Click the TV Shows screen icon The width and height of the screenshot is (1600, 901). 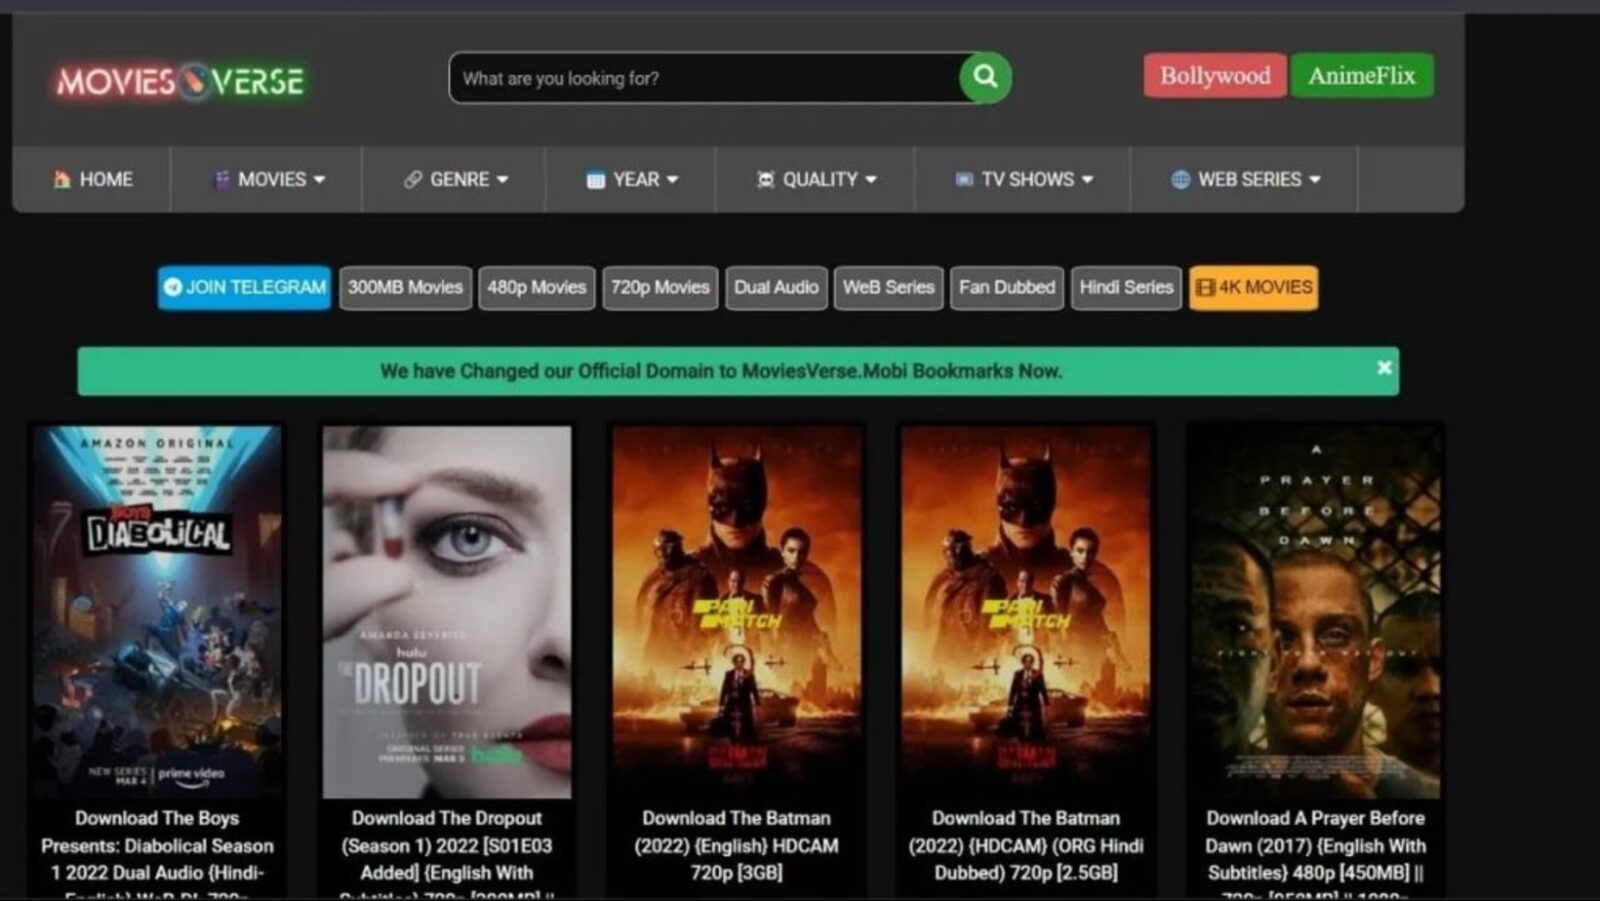pyautogui.click(x=963, y=179)
